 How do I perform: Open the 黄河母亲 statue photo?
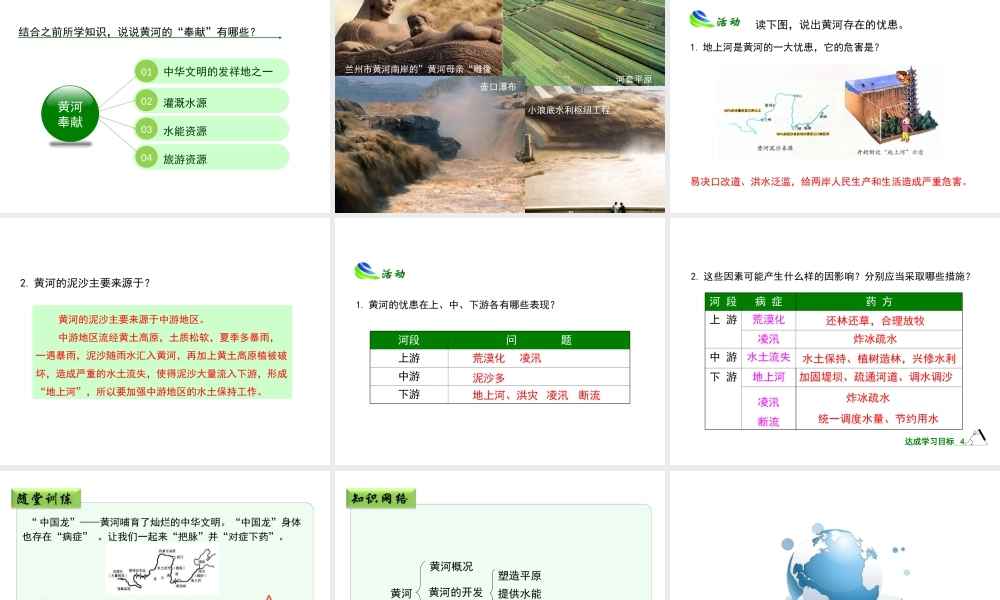[418, 38]
